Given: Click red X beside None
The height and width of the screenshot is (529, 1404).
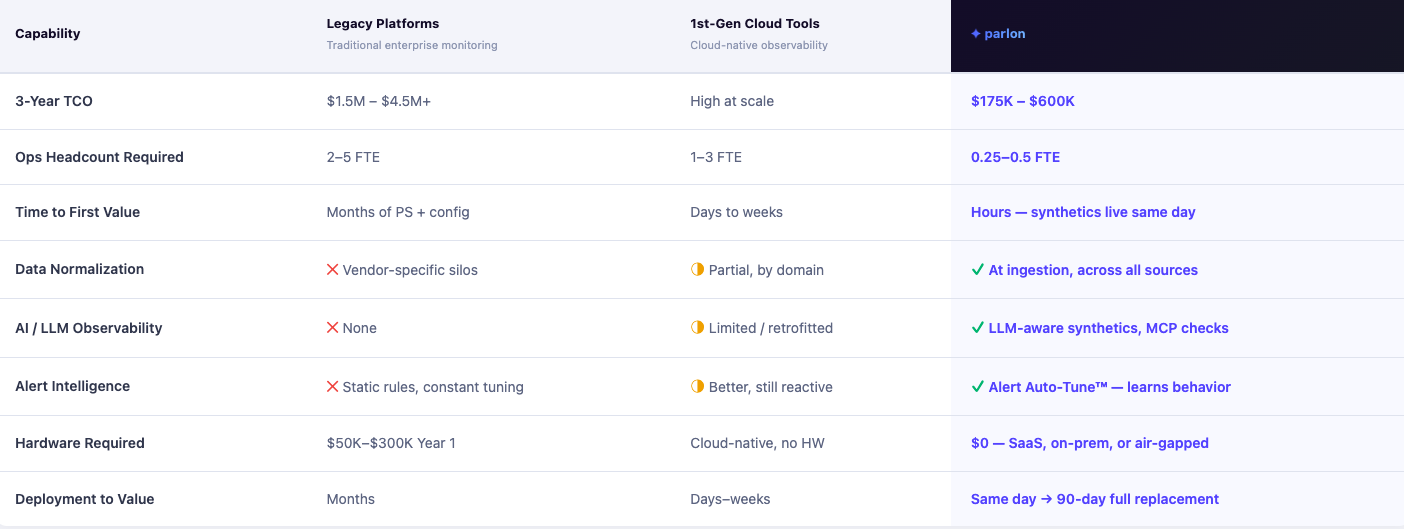Looking at the screenshot, I should coord(332,328).
